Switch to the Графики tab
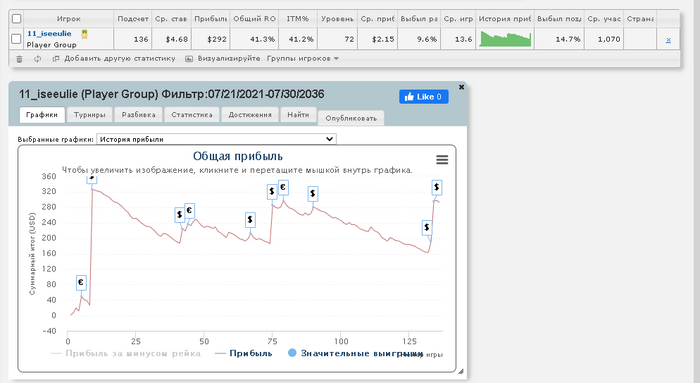Screen dimensions: 700x383 pyautogui.click(x=42, y=115)
